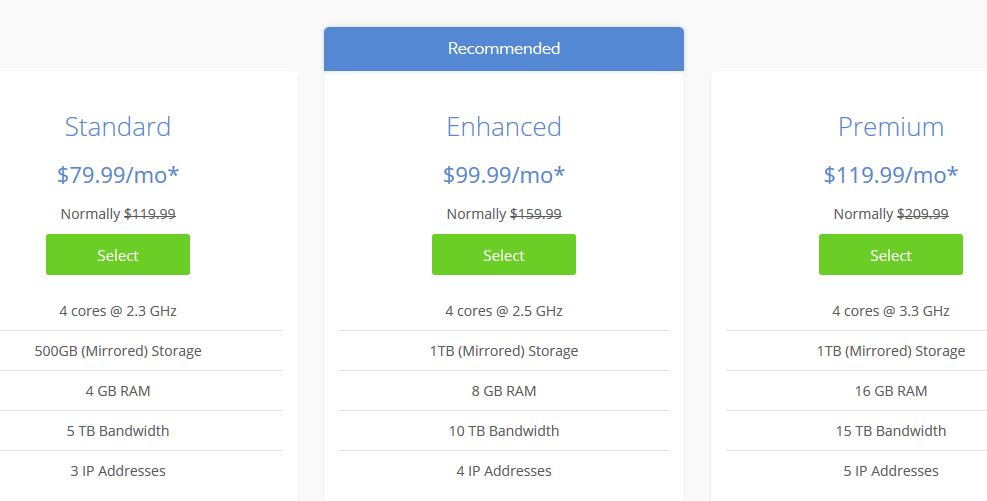Click the $99.99/mo price
The image size is (987, 501).
click(x=504, y=174)
